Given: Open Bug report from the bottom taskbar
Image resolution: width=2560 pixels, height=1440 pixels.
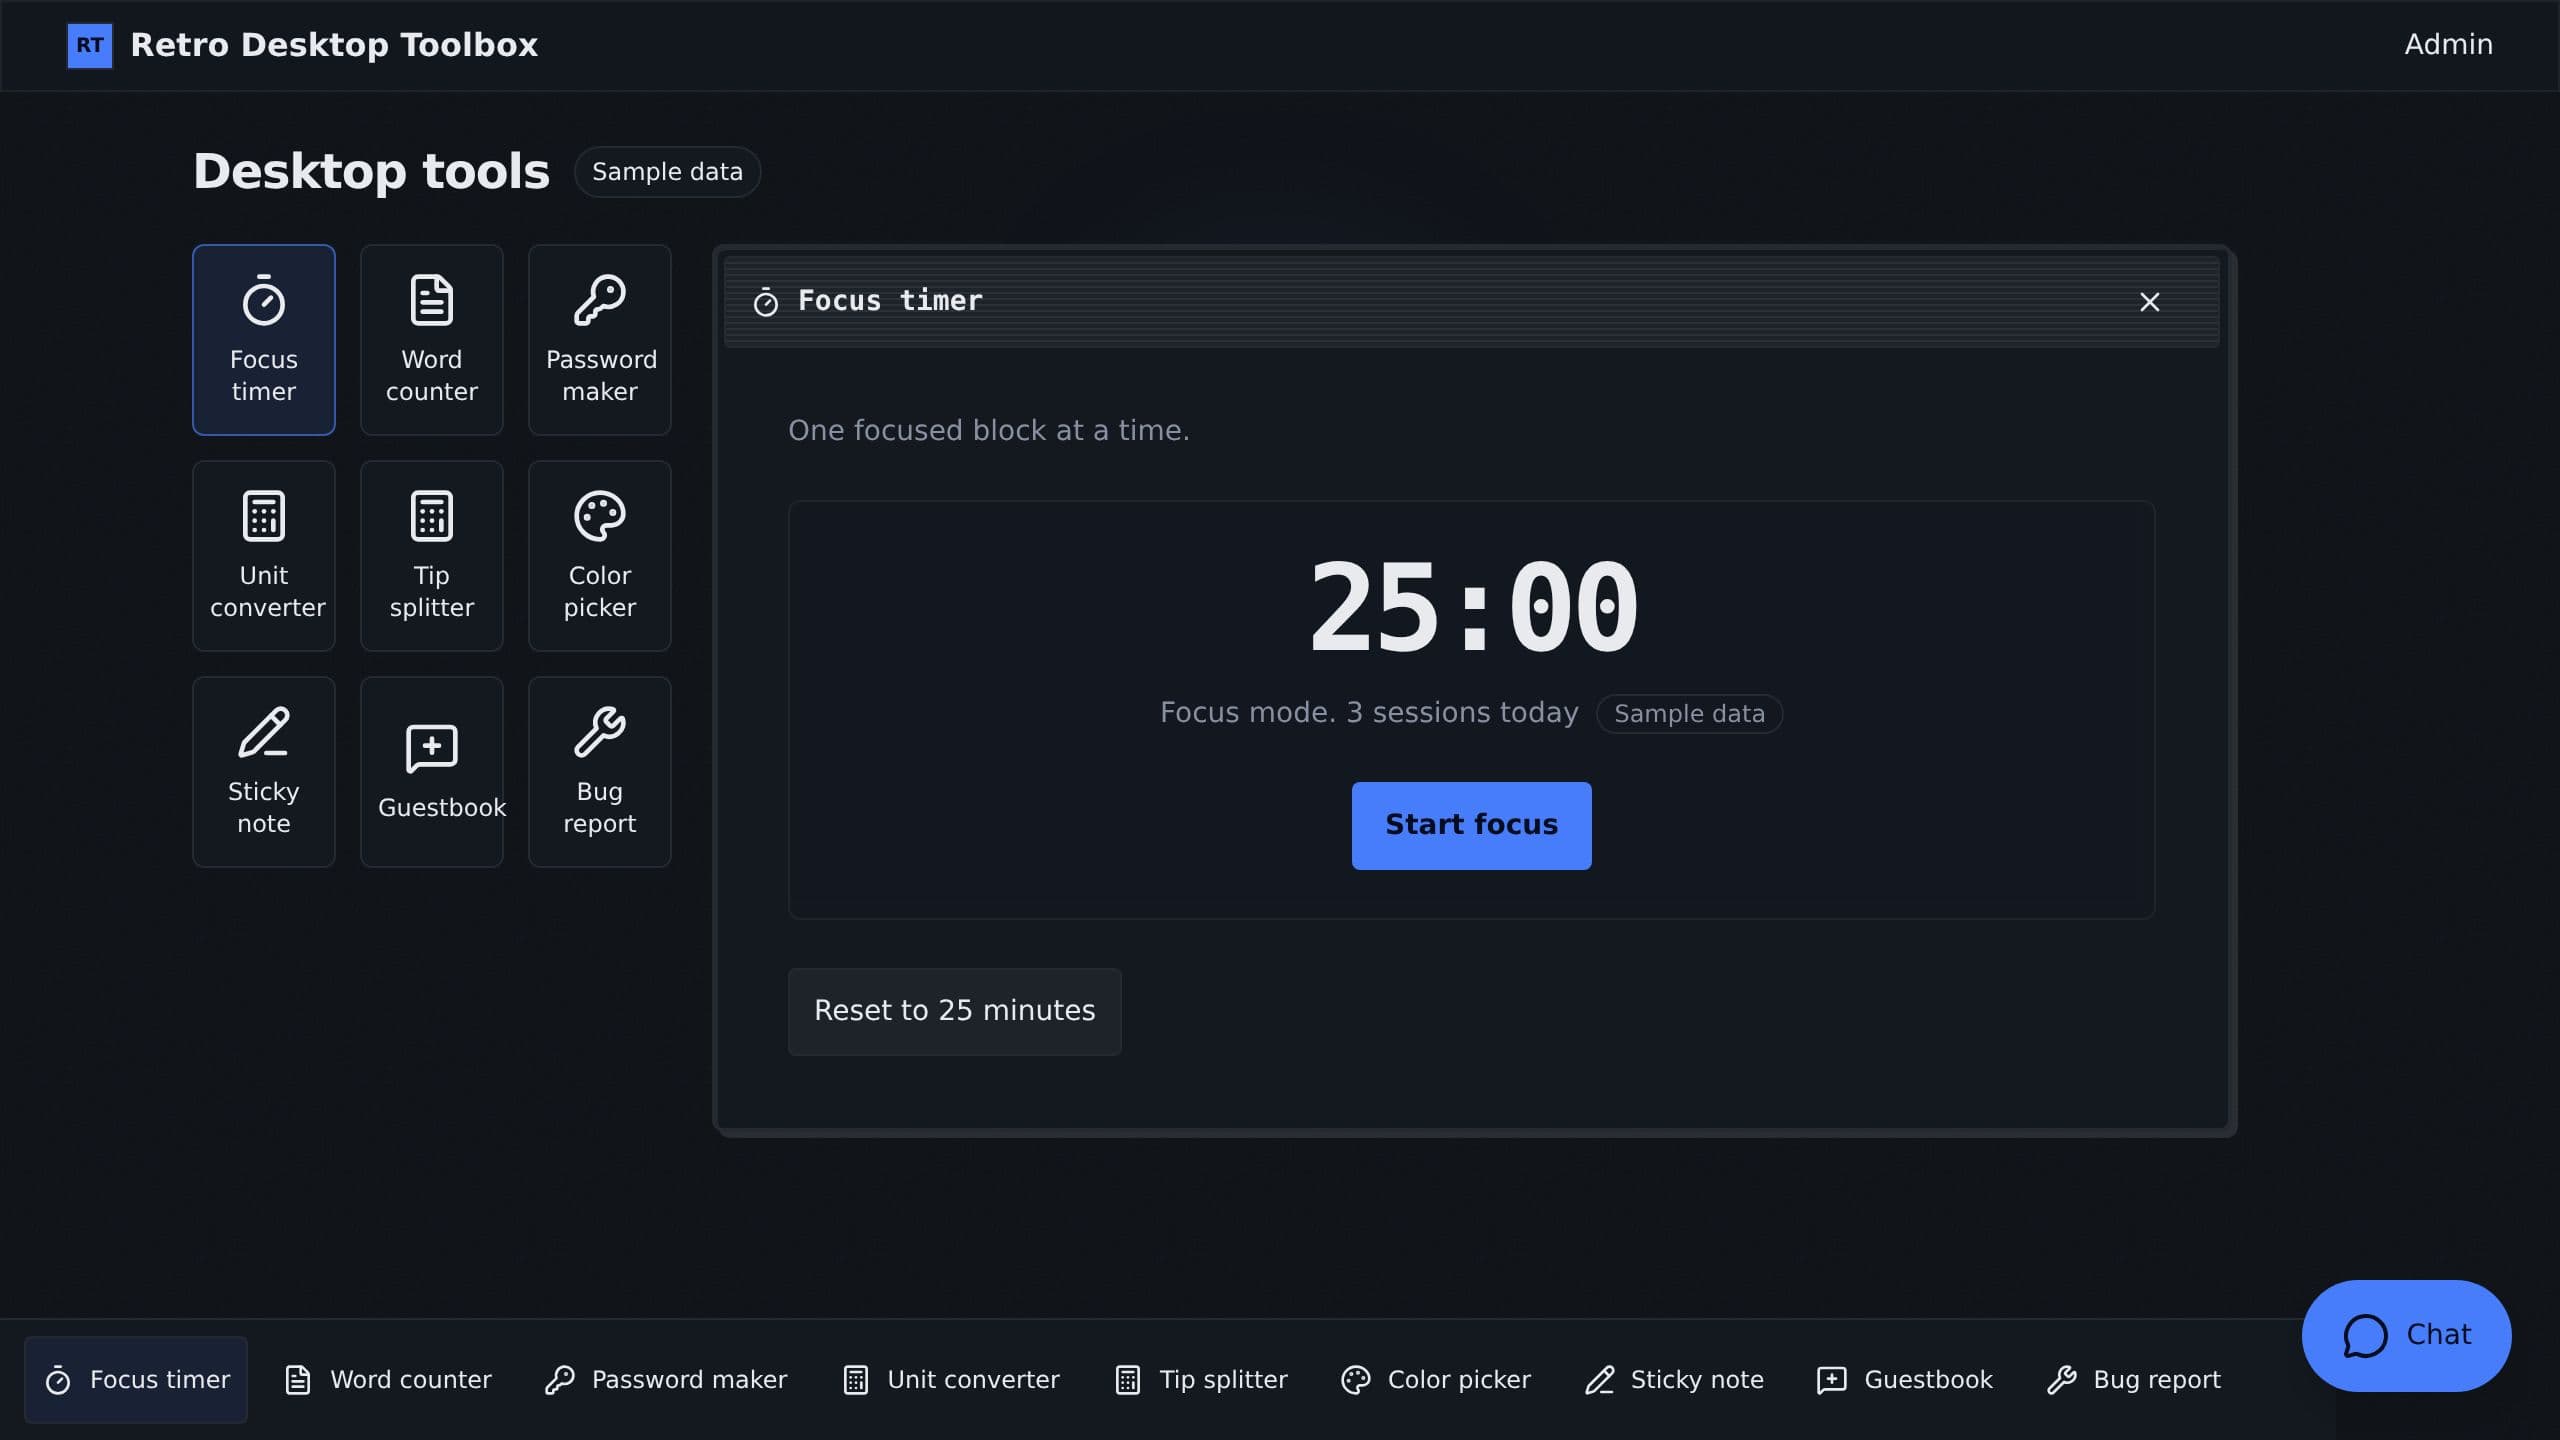Looking at the screenshot, I should tap(2133, 1380).
